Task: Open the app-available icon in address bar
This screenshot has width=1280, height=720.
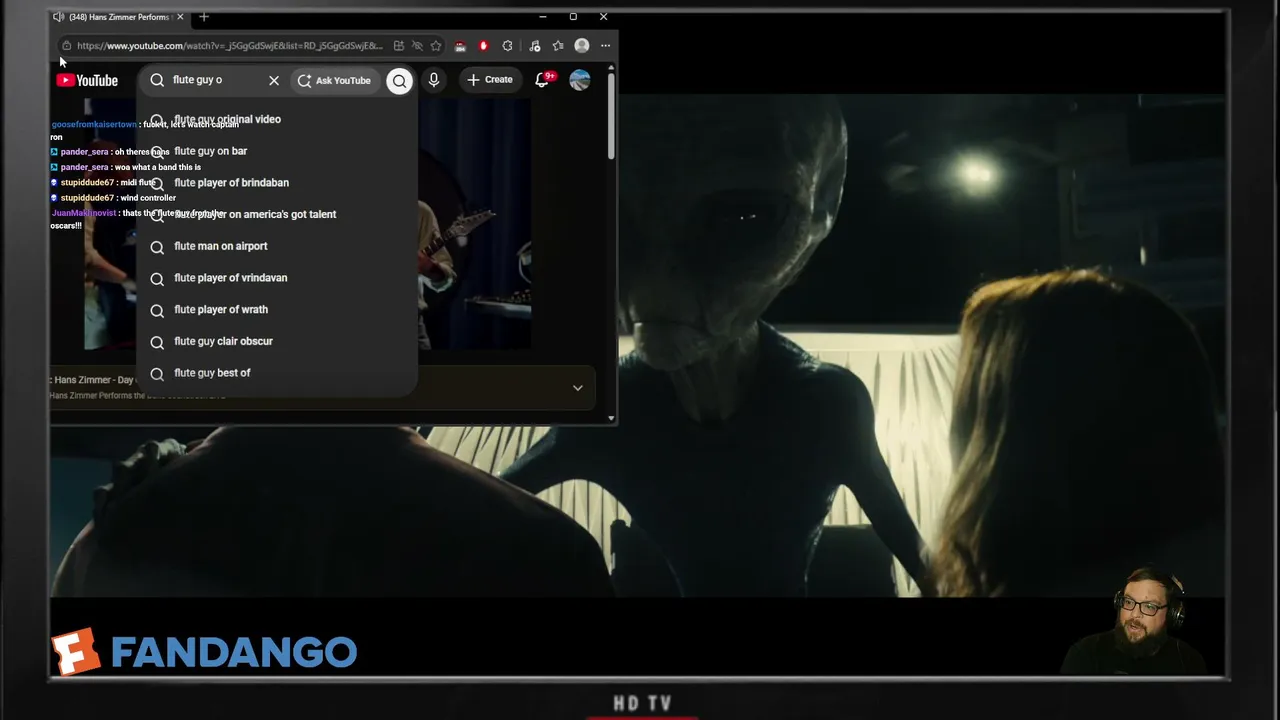Action: [399, 46]
